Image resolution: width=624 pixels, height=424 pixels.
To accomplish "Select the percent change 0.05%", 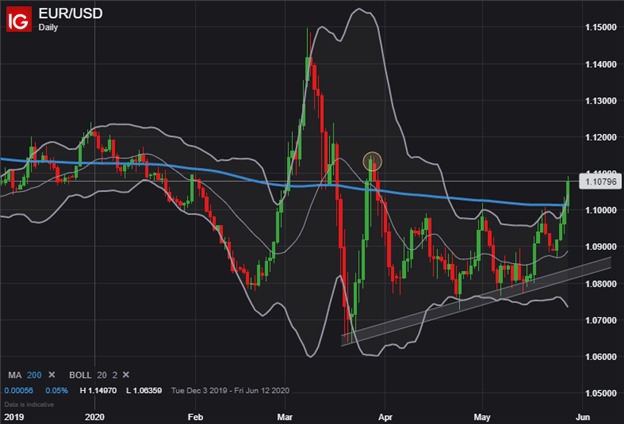I will coord(57,391).
